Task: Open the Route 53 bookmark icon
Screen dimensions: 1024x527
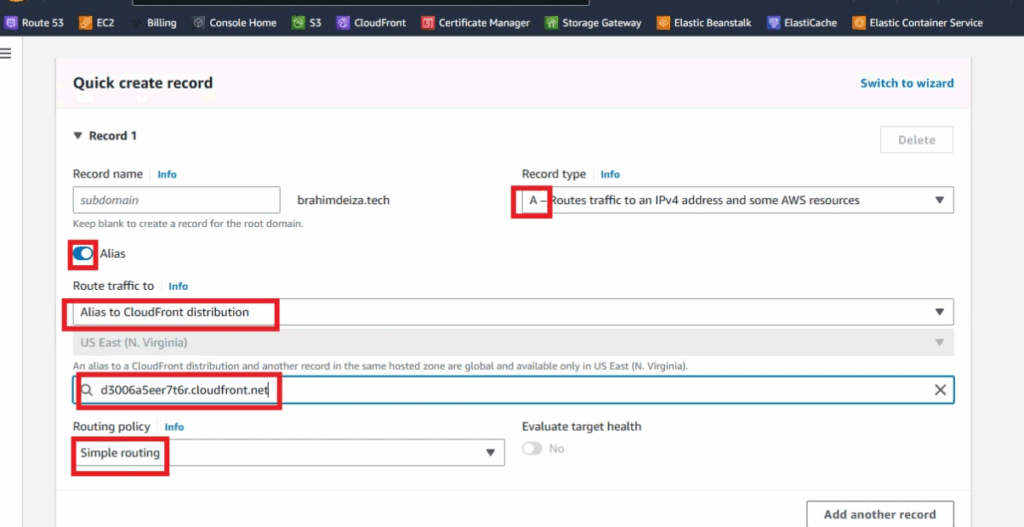Action: [10, 23]
